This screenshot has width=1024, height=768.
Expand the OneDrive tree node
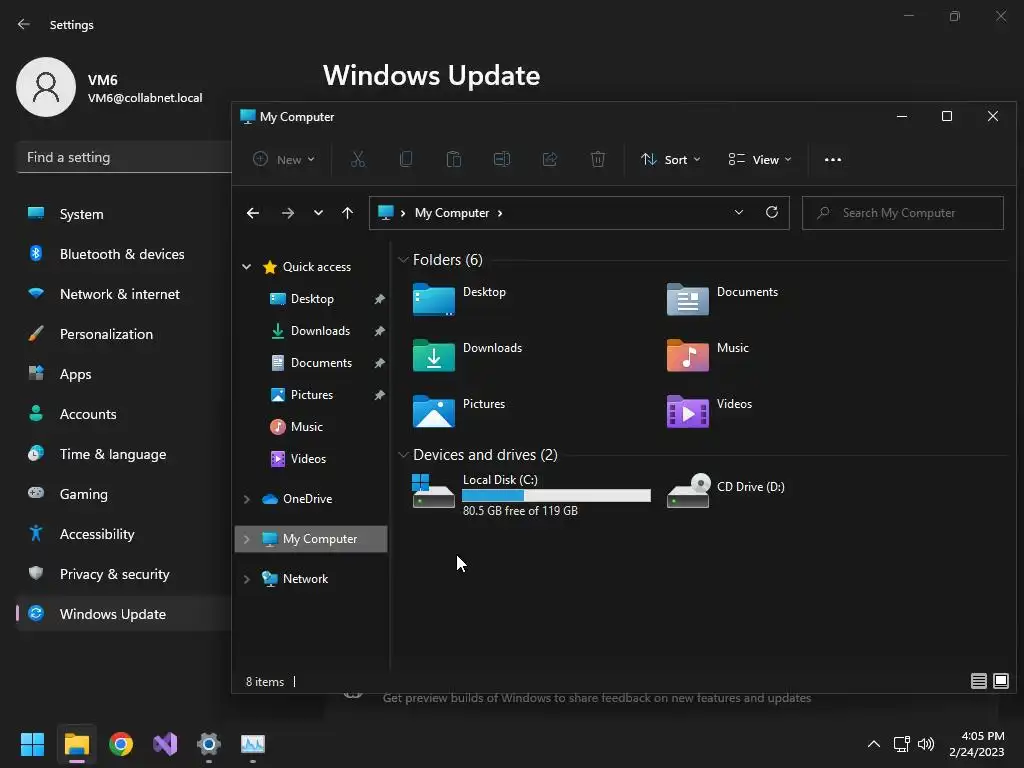pos(246,499)
